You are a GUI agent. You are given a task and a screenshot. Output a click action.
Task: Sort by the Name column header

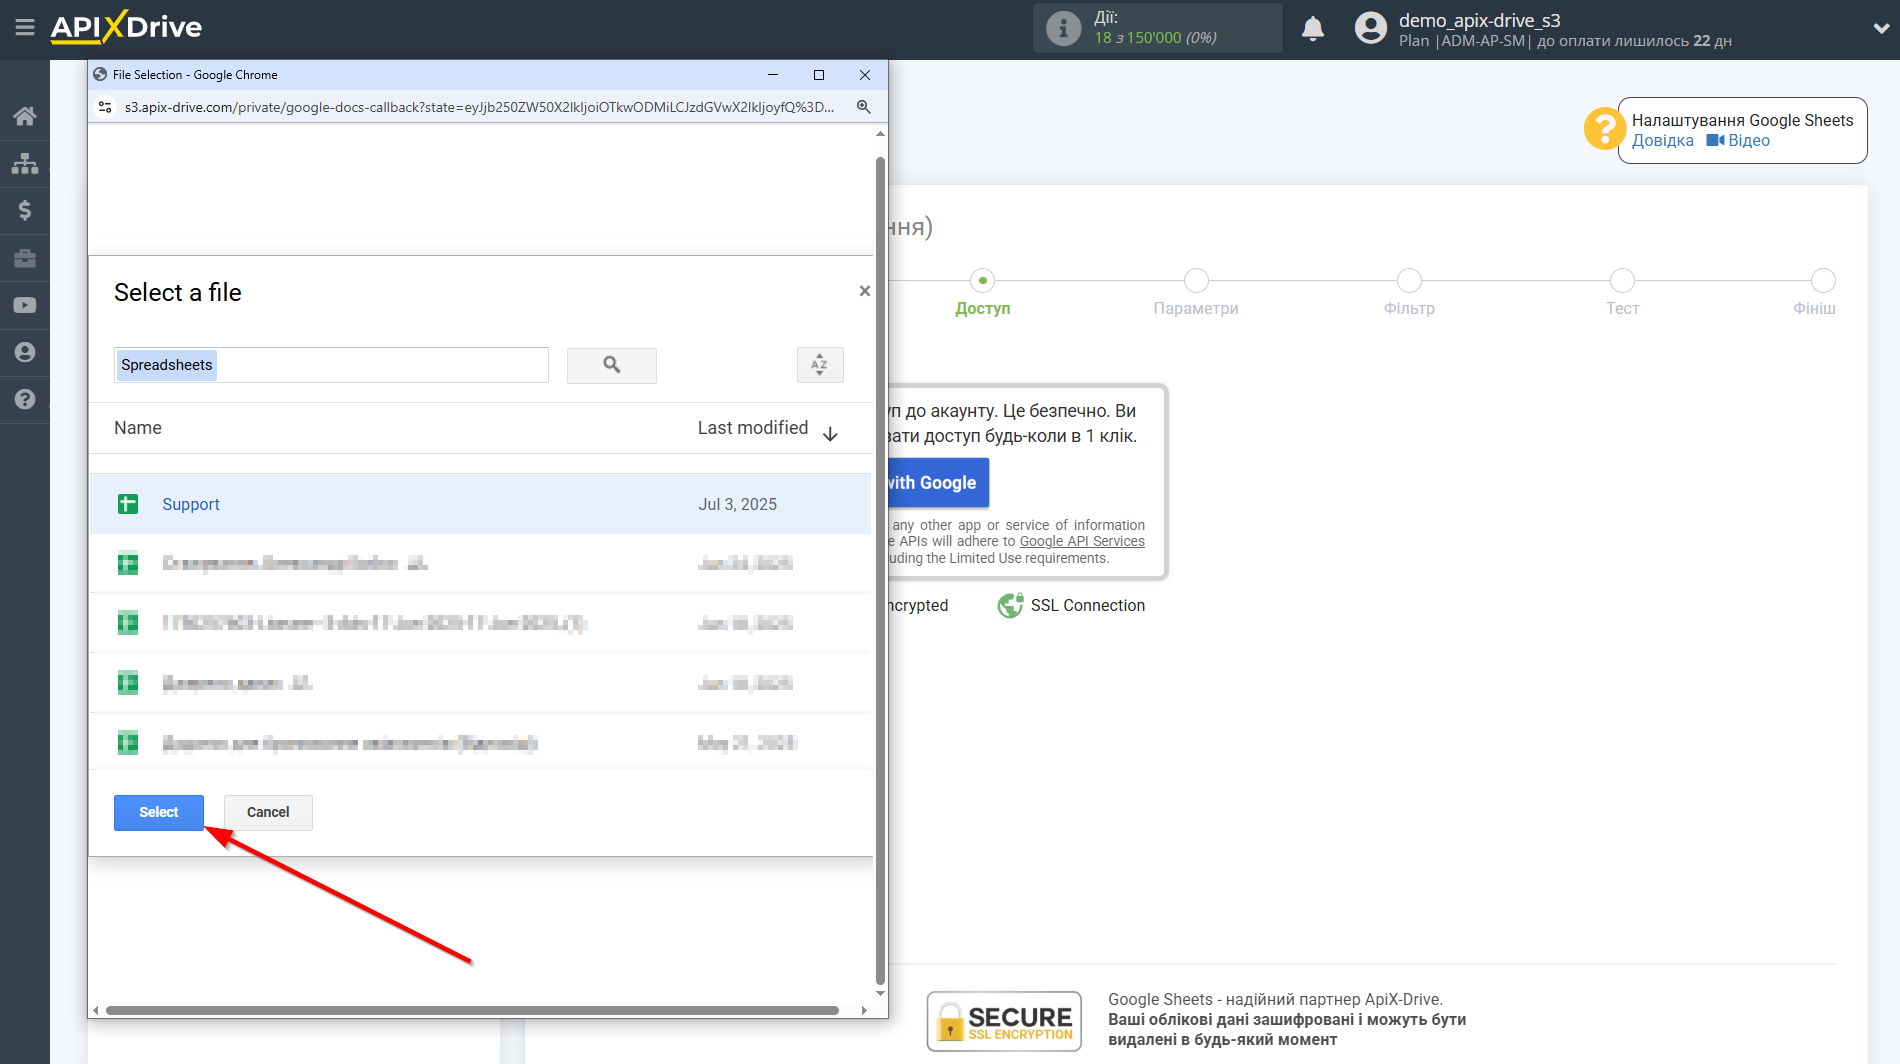click(x=138, y=428)
